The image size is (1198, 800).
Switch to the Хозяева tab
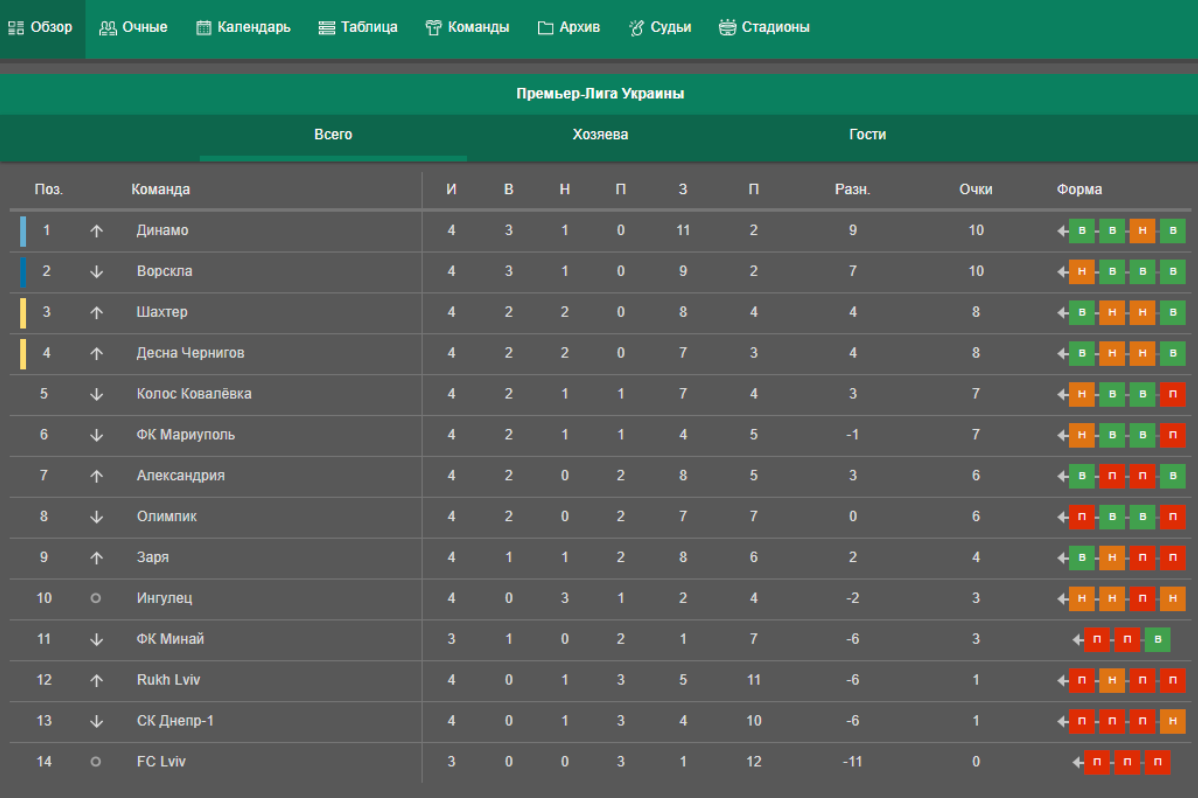point(600,134)
